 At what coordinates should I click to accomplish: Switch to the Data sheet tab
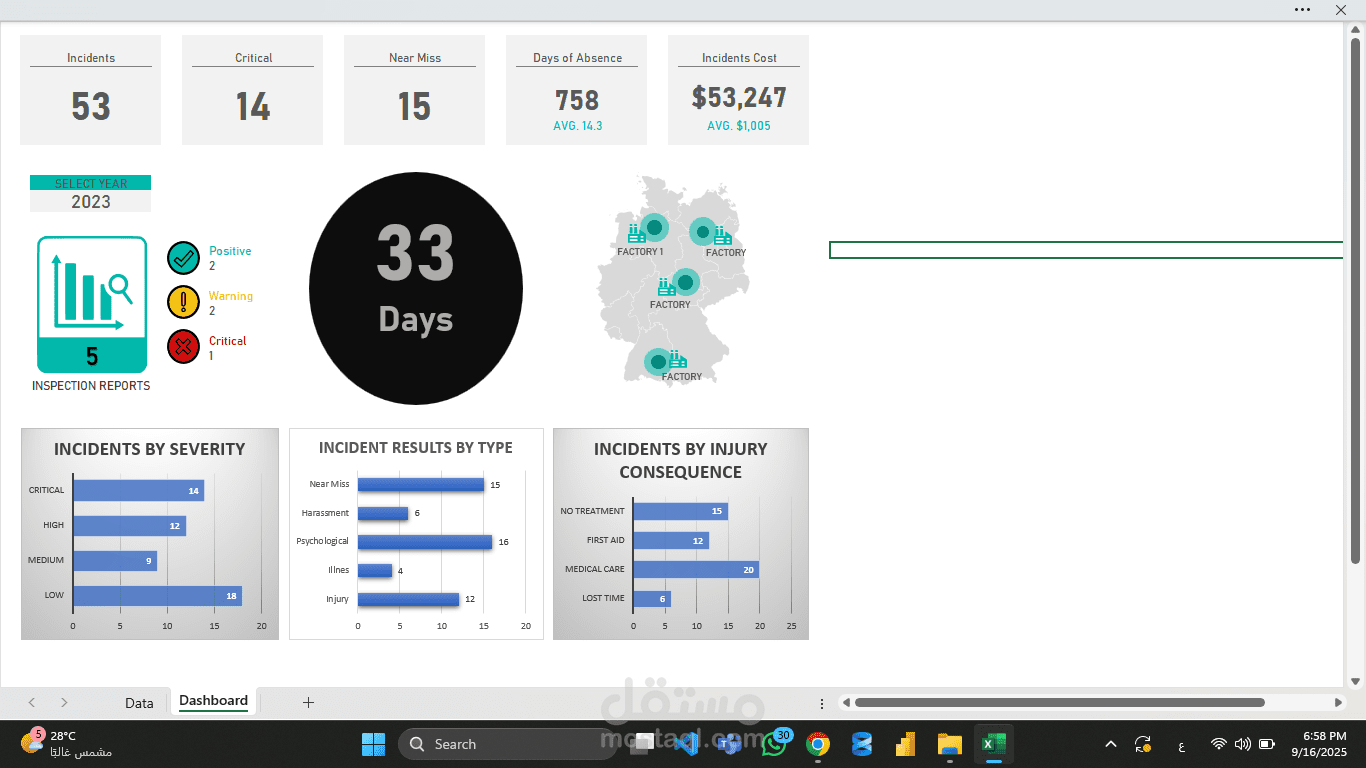(139, 703)
